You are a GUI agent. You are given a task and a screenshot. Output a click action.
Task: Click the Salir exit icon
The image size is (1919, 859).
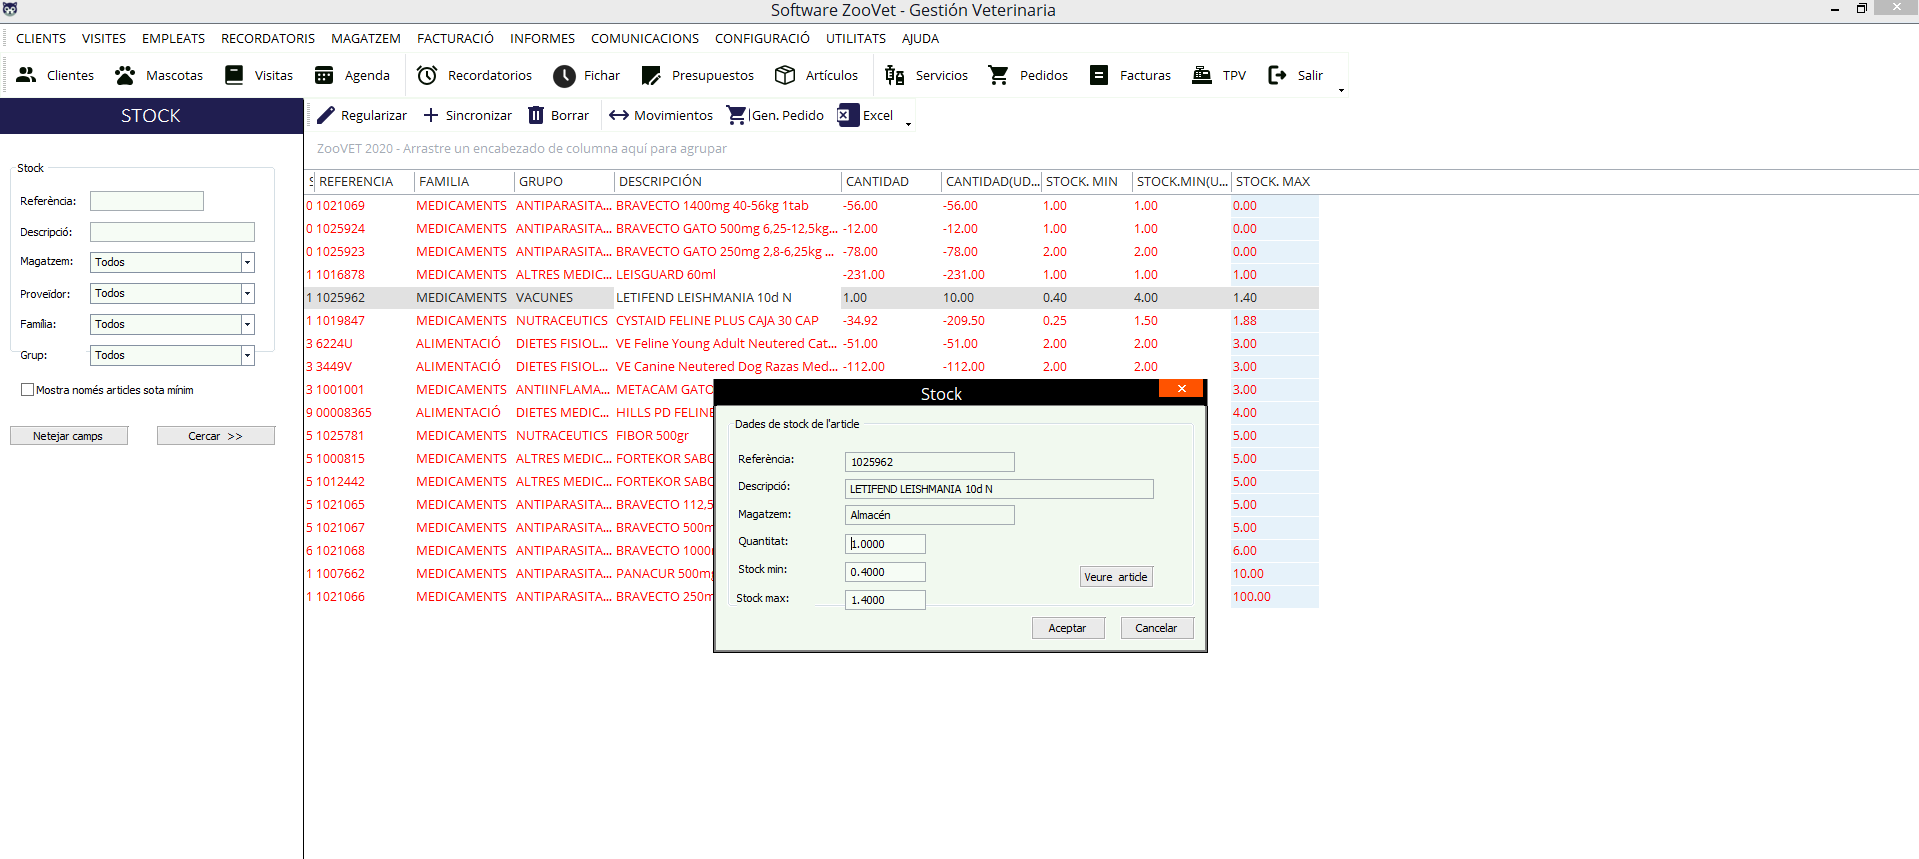point(1277,75)
